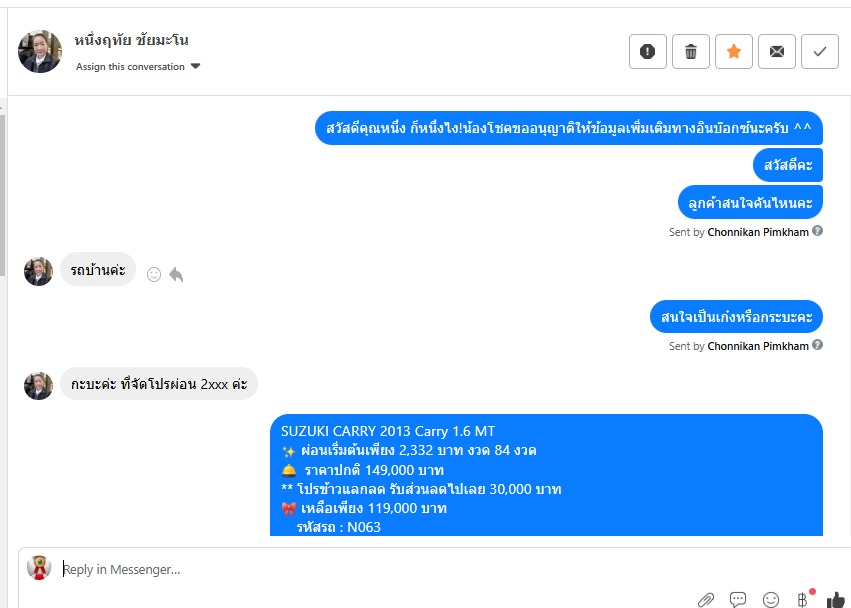
Task: Delete conversation using trash icon
Action: [690, 52]
